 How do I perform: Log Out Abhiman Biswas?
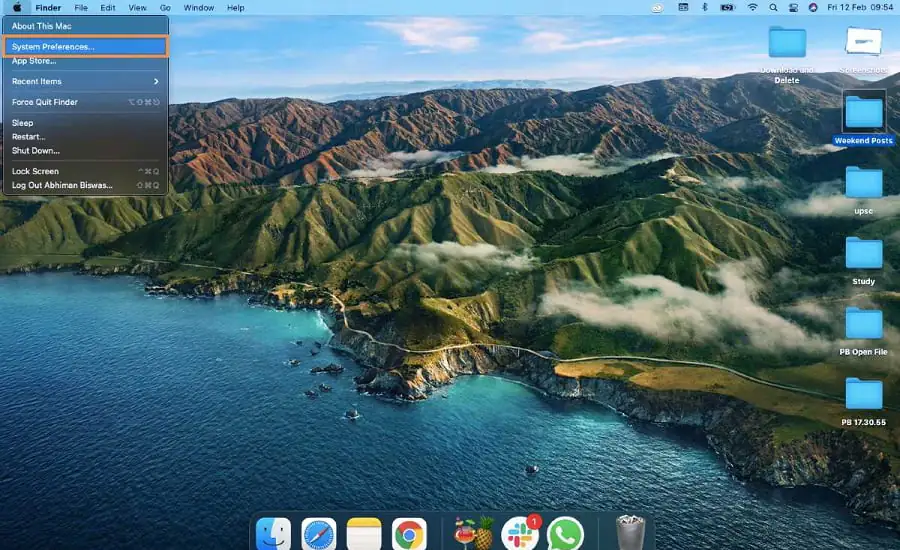coord(62,185)
